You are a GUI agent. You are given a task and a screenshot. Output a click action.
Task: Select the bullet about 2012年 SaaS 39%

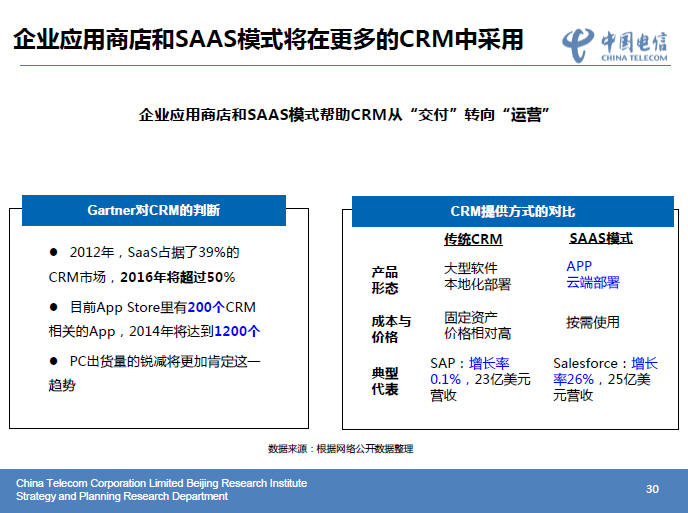[144, 265]
